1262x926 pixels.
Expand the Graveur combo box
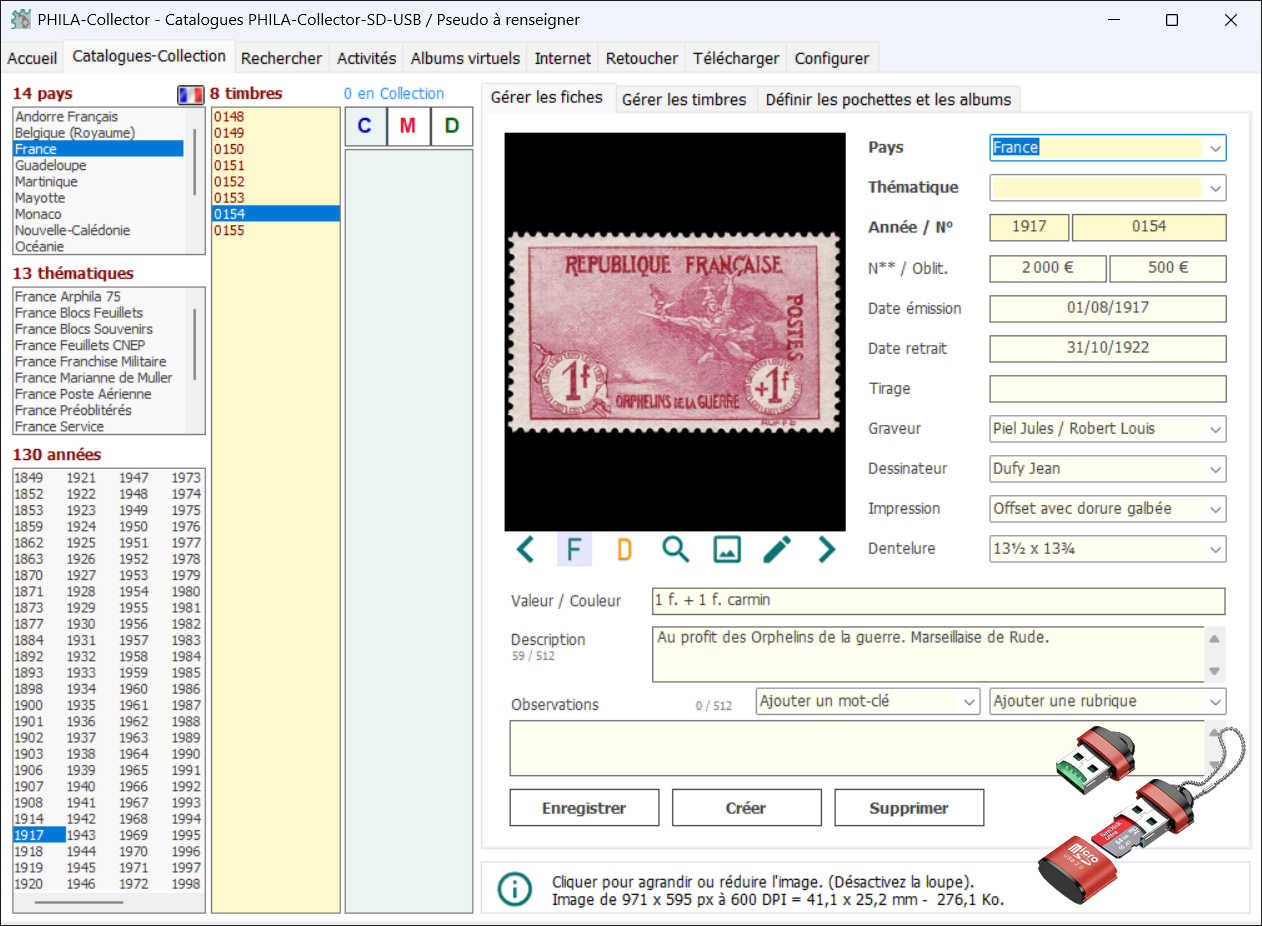1215,429
